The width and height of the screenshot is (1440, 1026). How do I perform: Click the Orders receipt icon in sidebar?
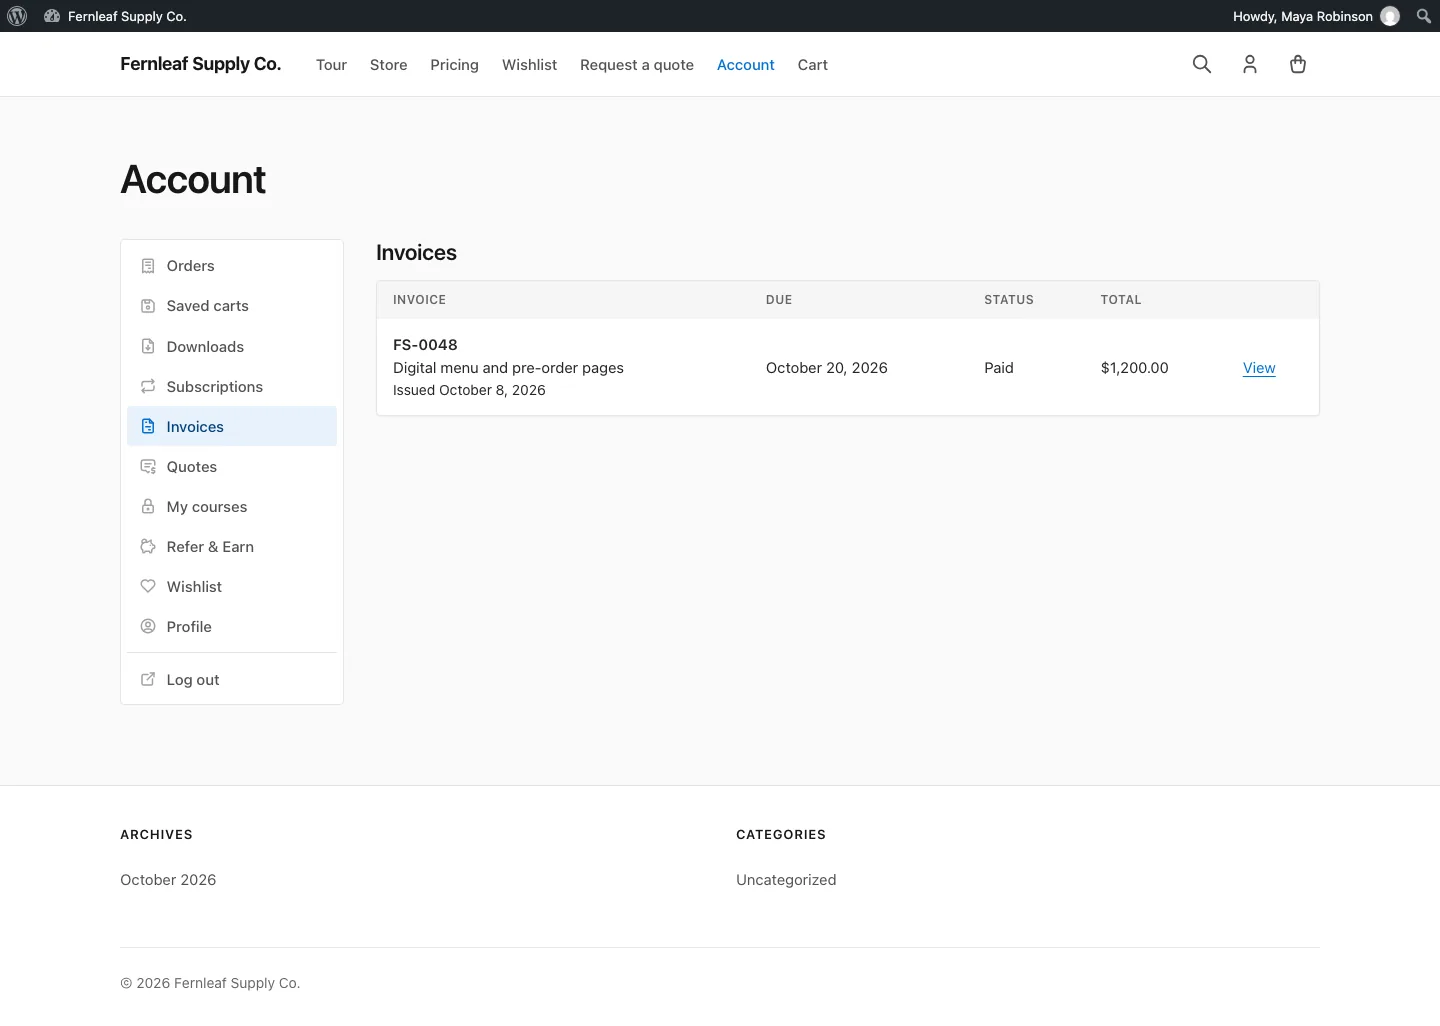(148, 266)
